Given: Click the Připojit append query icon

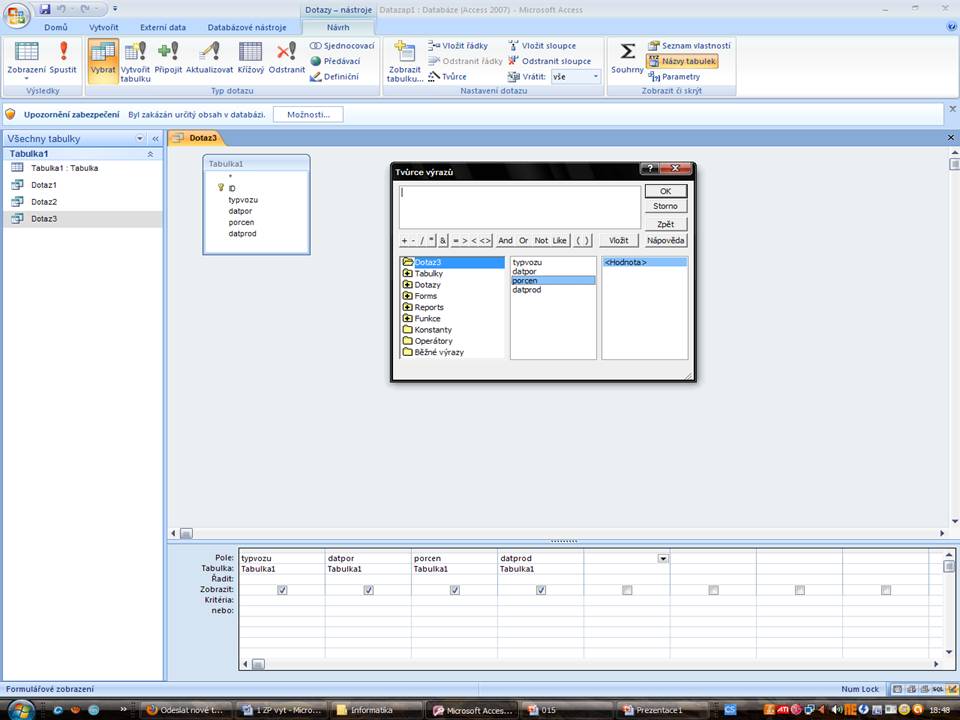Looking at the screenshot, I should point(168,52).
